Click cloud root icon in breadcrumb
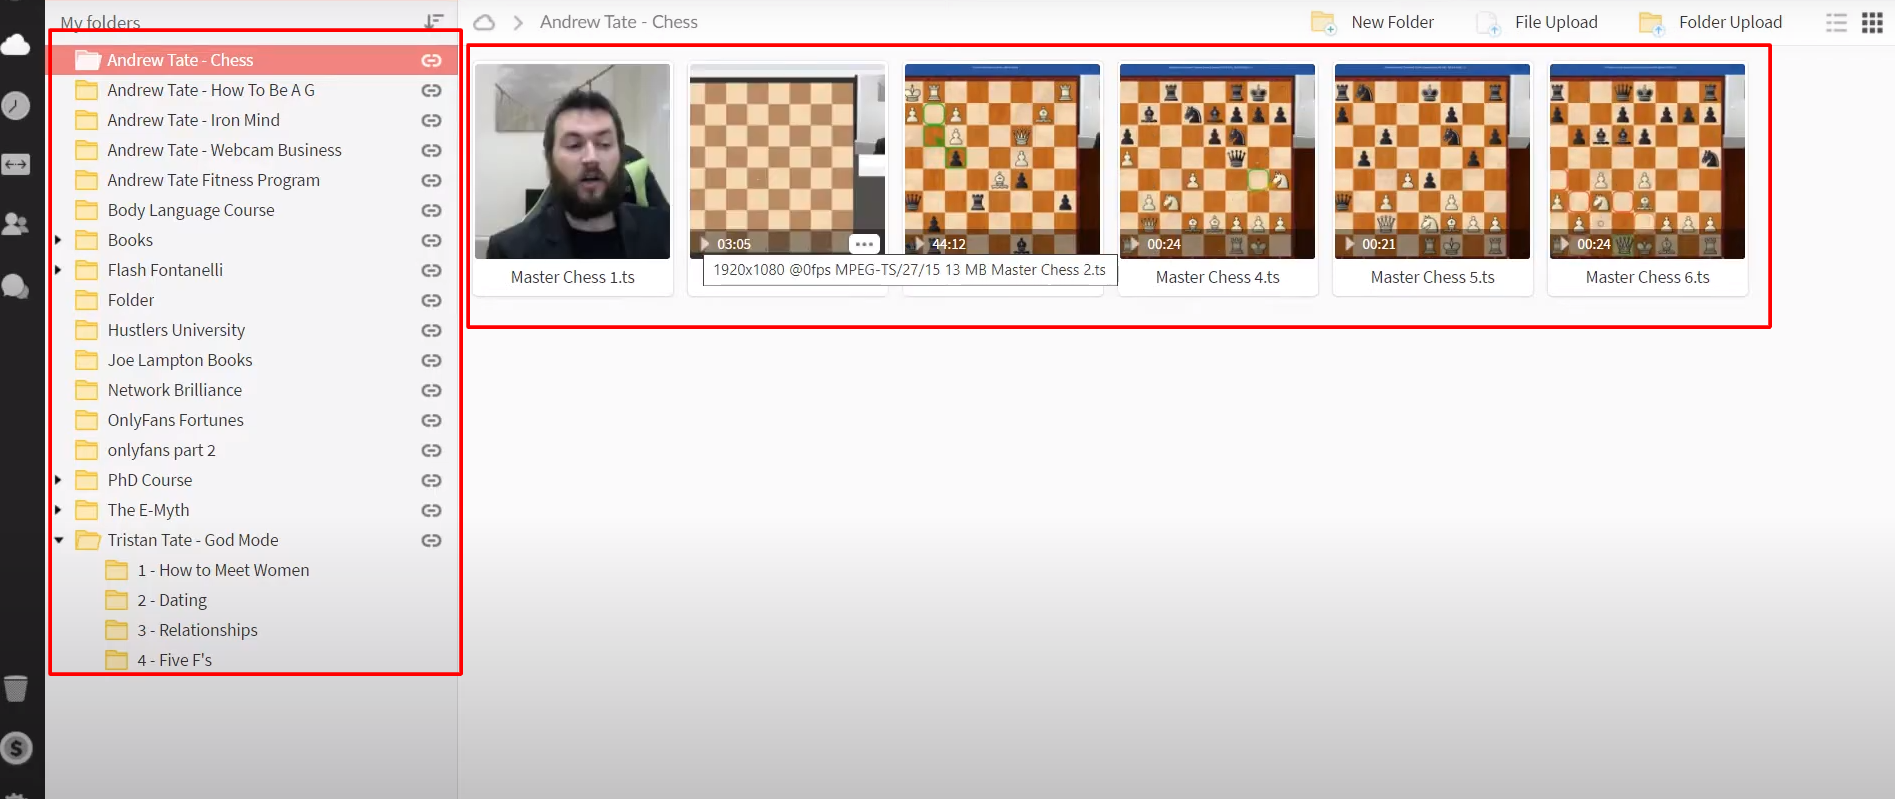The width and height of the screenshot is (1895, 799). [x=484, y=22]
